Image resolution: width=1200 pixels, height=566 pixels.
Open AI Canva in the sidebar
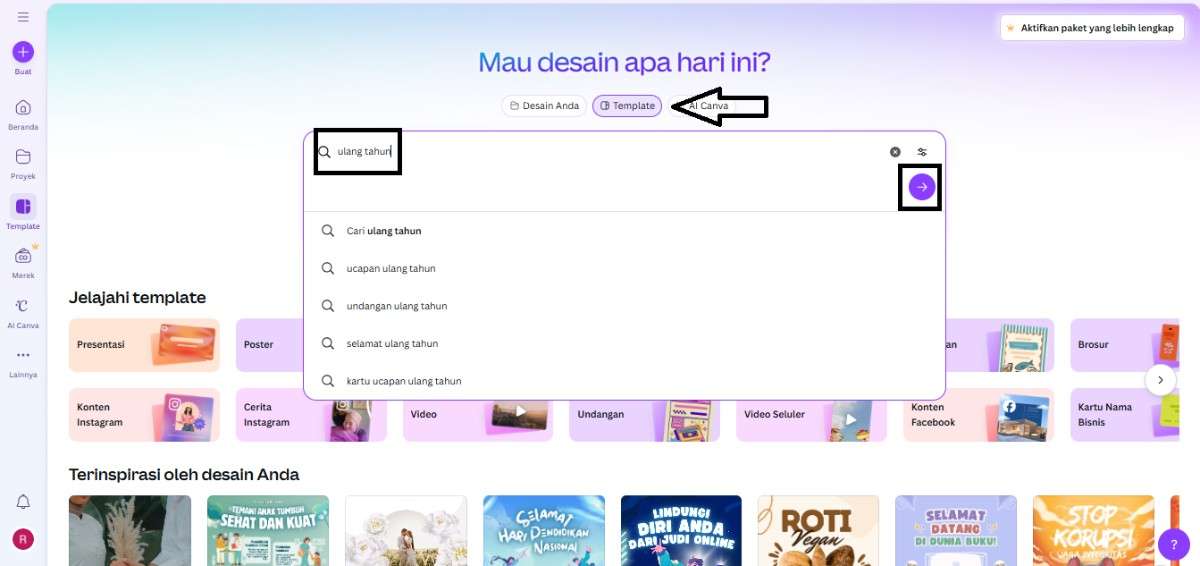tap(23, 311)
